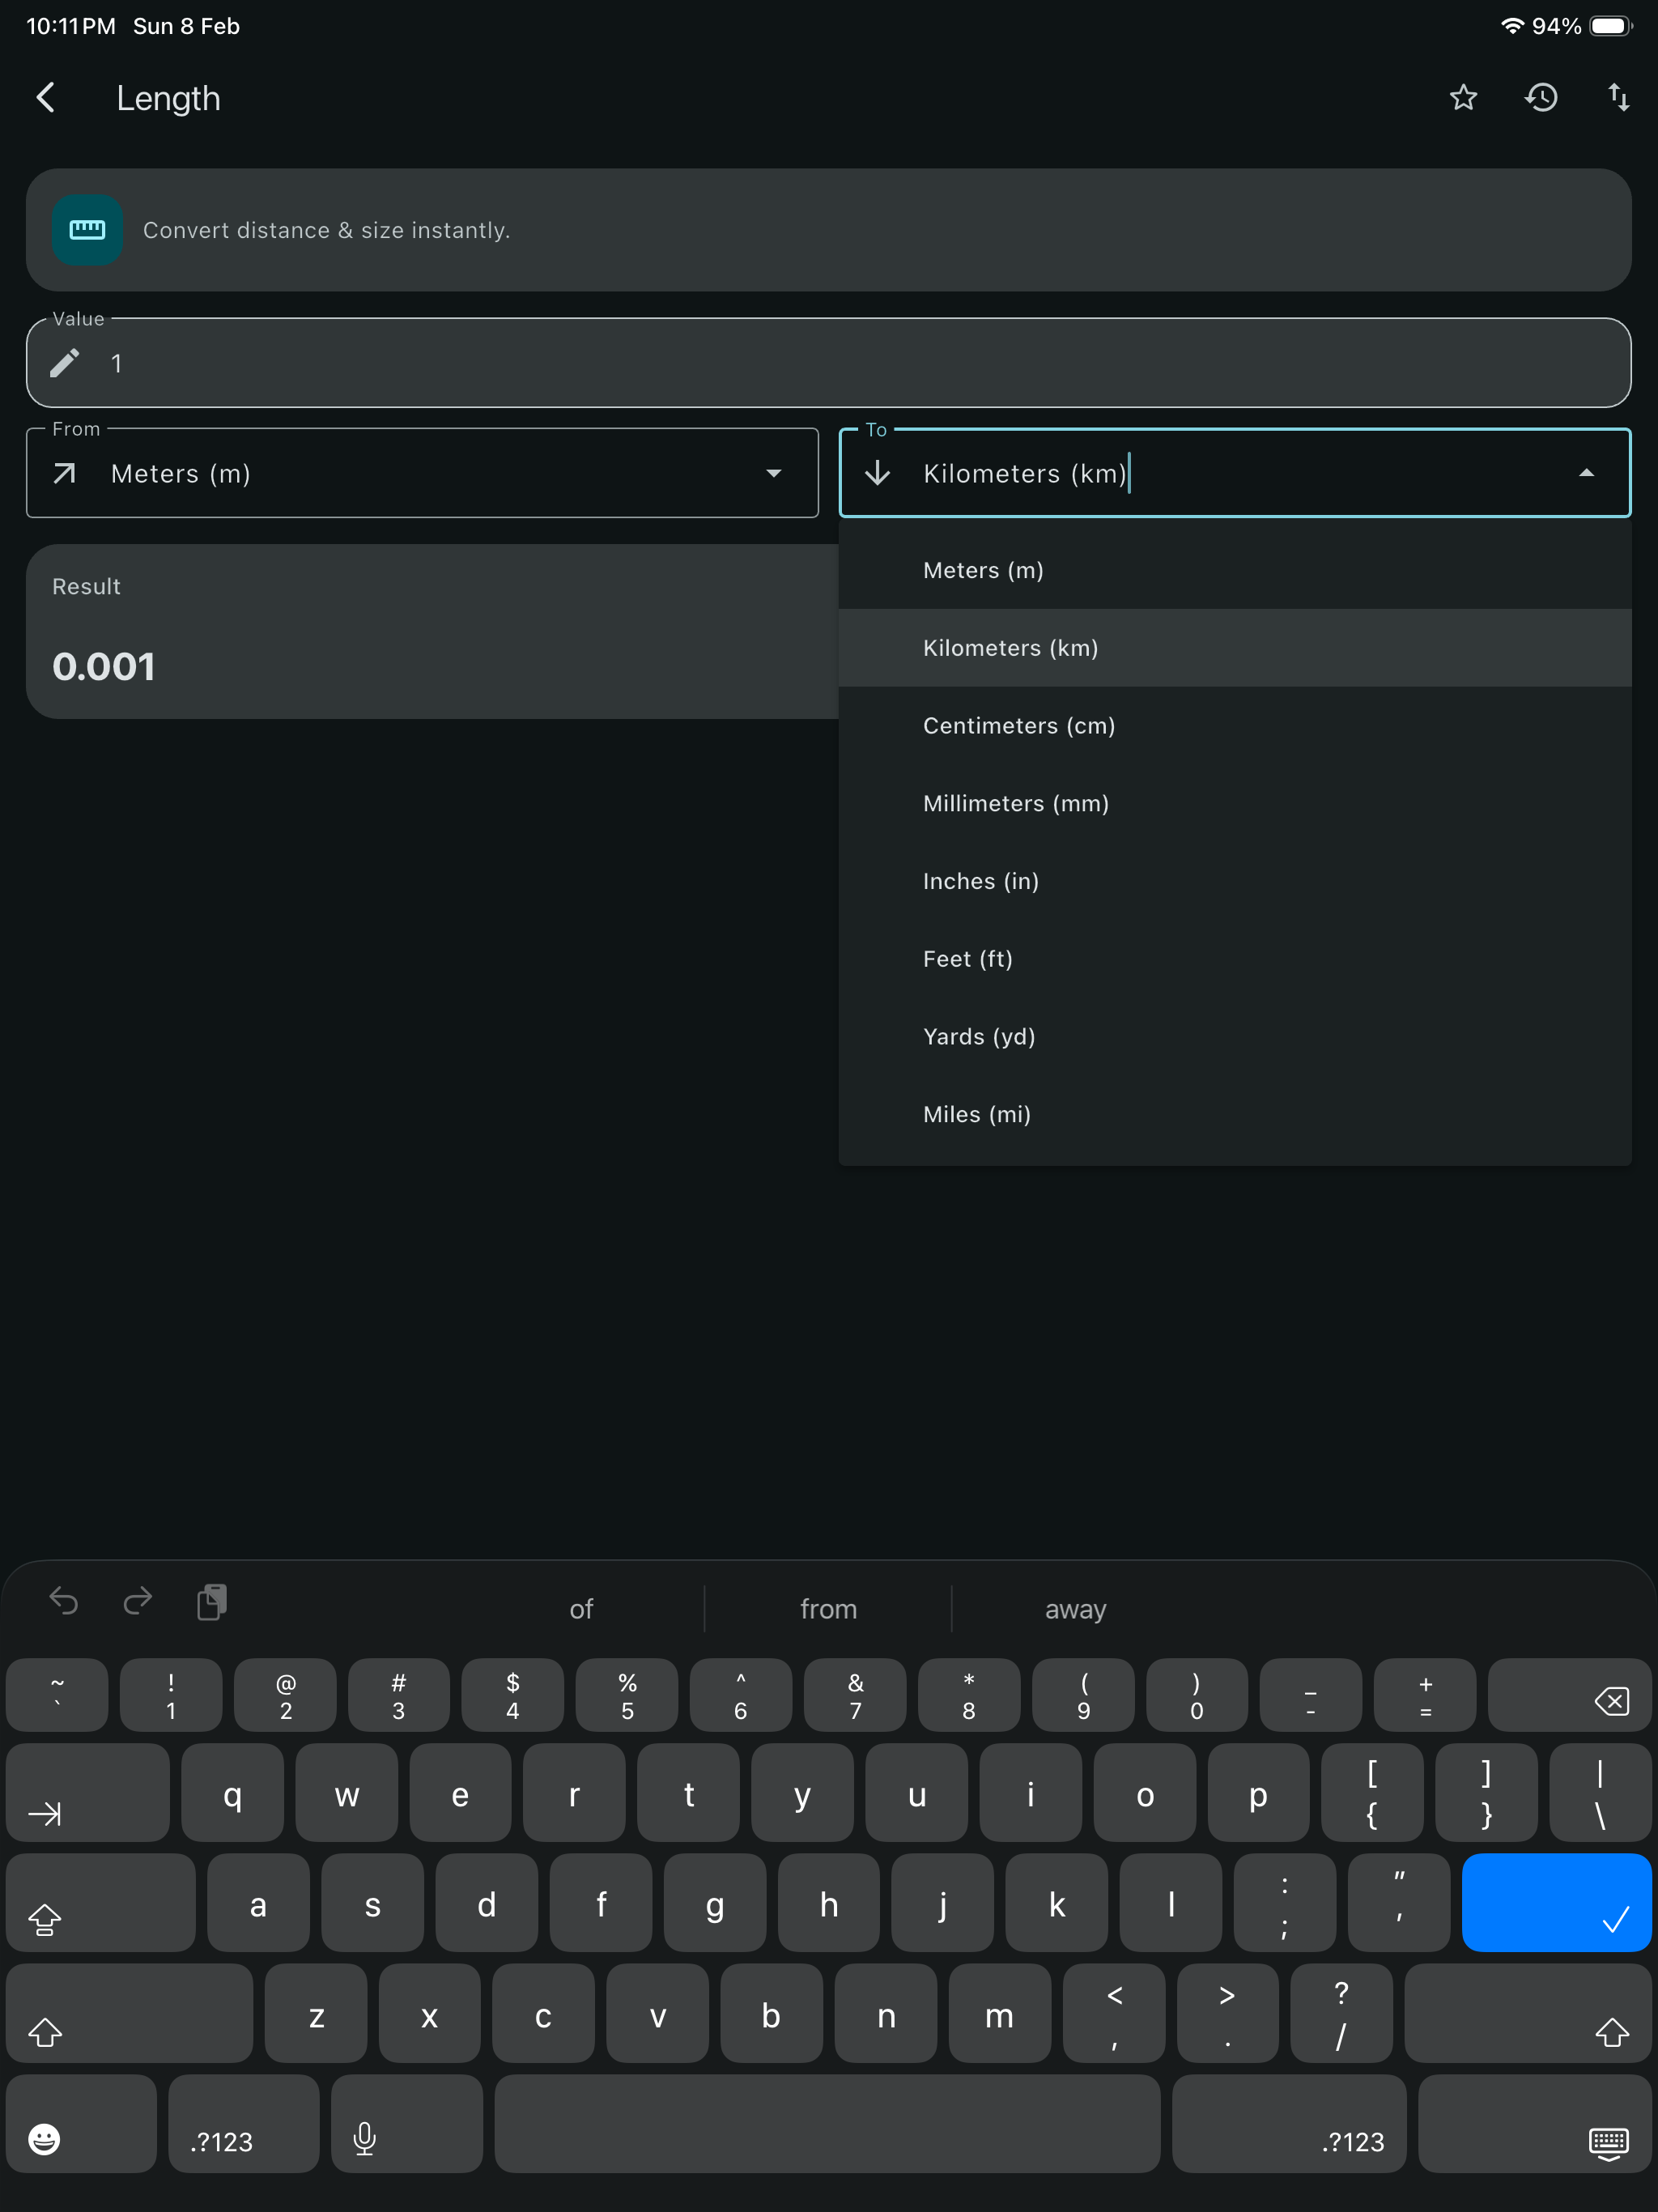The width and height of the screenshot is (1658, 2212).
Task: Choose the 'from' word suggestion
Action: tap(828, 1609)
